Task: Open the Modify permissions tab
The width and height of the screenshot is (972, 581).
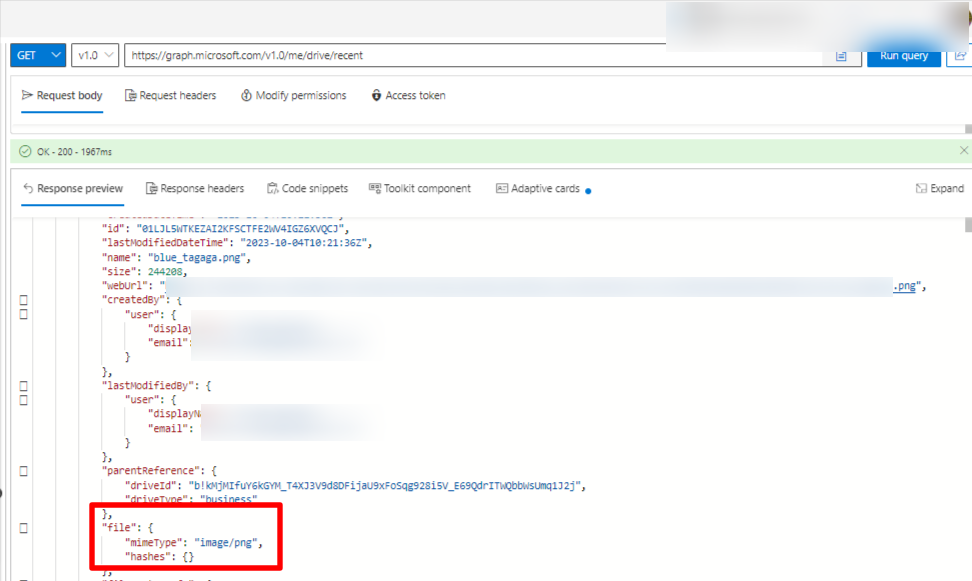Action: [293, 95]
